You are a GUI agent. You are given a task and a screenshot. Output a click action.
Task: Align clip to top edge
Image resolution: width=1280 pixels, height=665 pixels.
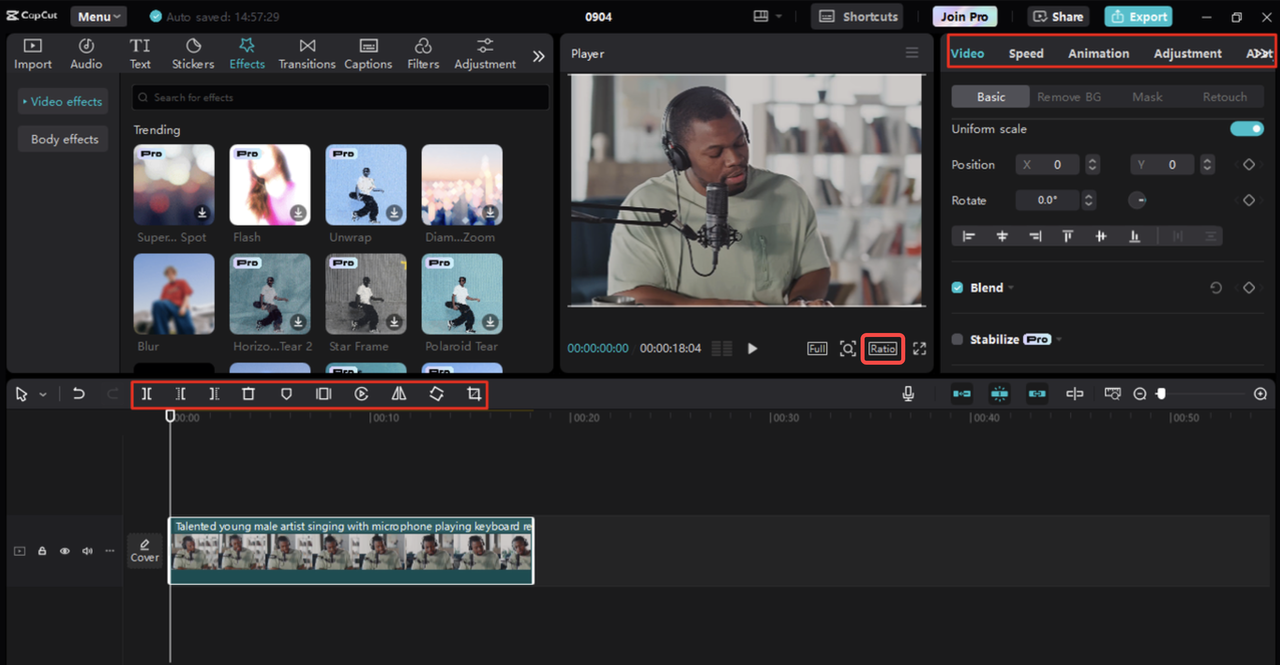(x=1068, y=236)
